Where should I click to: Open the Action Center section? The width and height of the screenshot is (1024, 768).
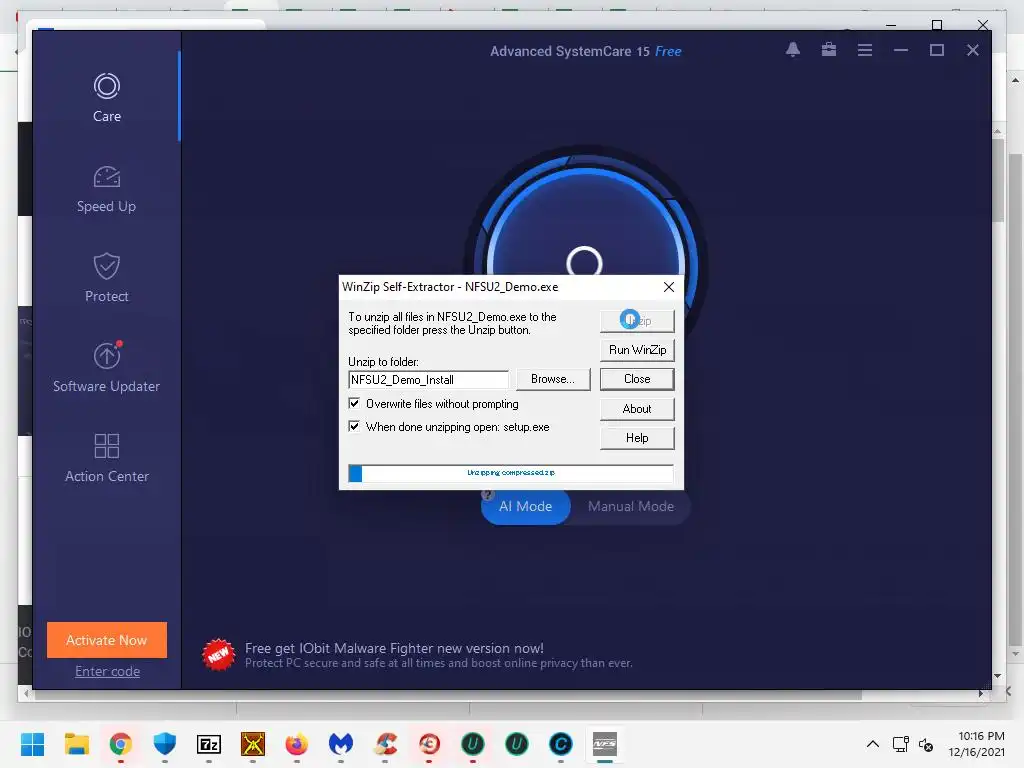point(106,458)
